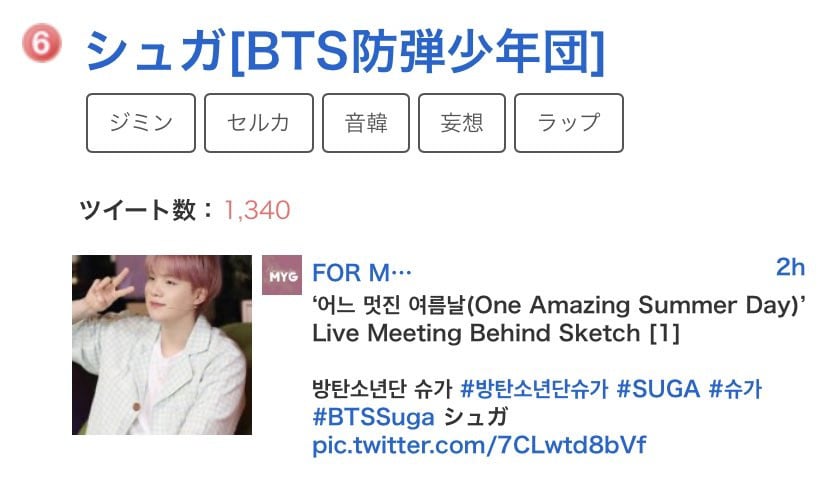Open the #SUGA hashtag link
The height and width of the screenshot is (489, 828).
658,389
